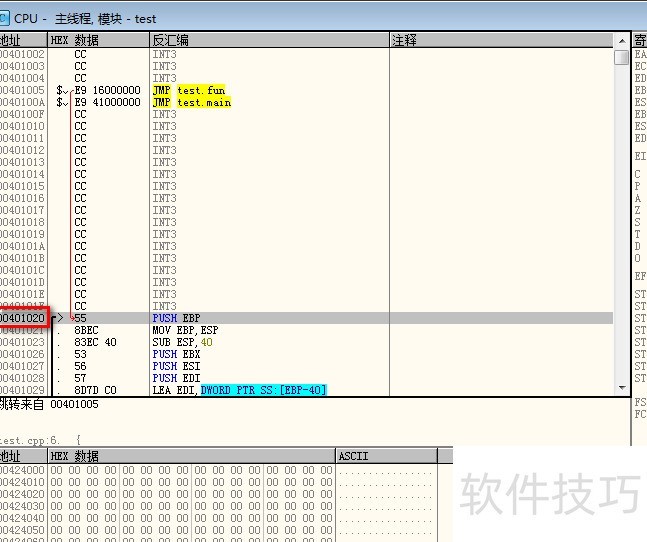Select highlighted address 00401020
Screen dimensions: 647x542
(23, 318)
